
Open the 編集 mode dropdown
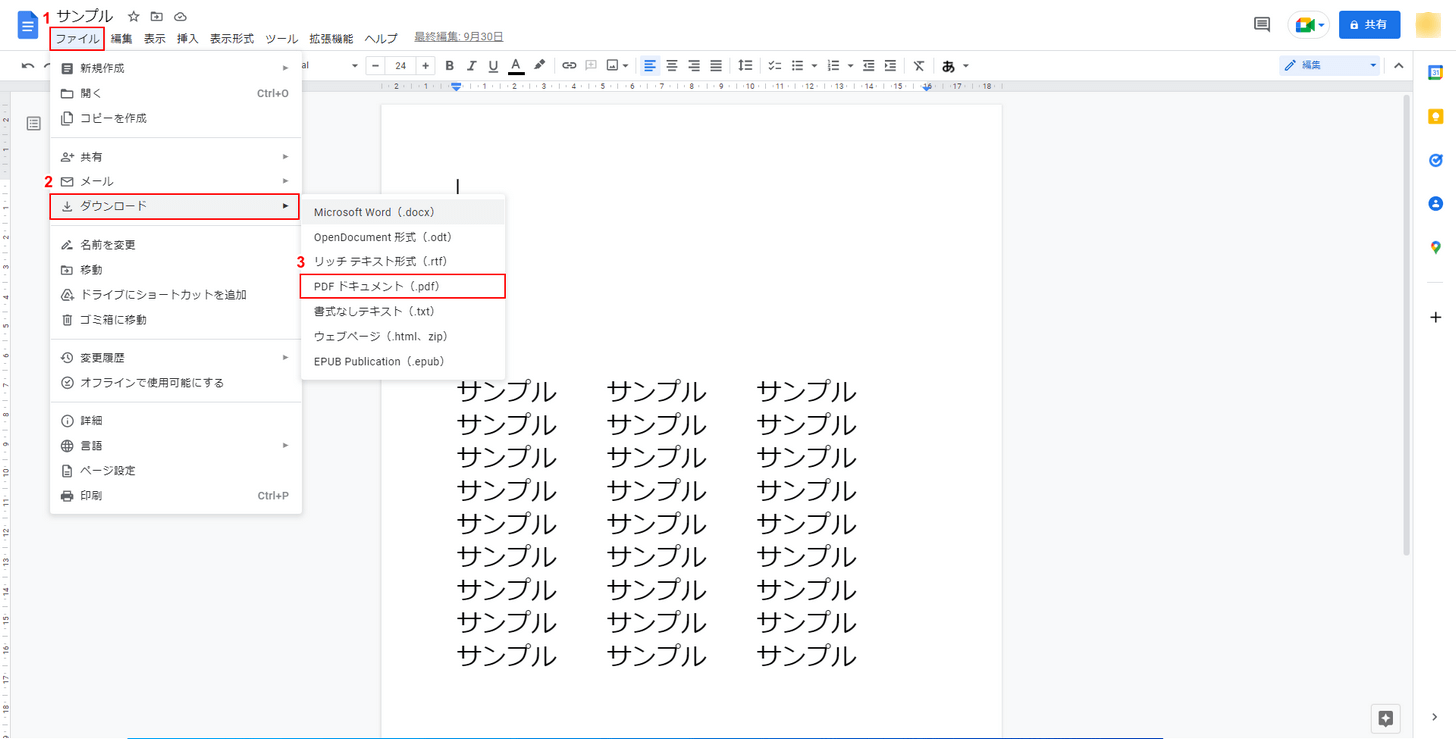click(1331, 65)
